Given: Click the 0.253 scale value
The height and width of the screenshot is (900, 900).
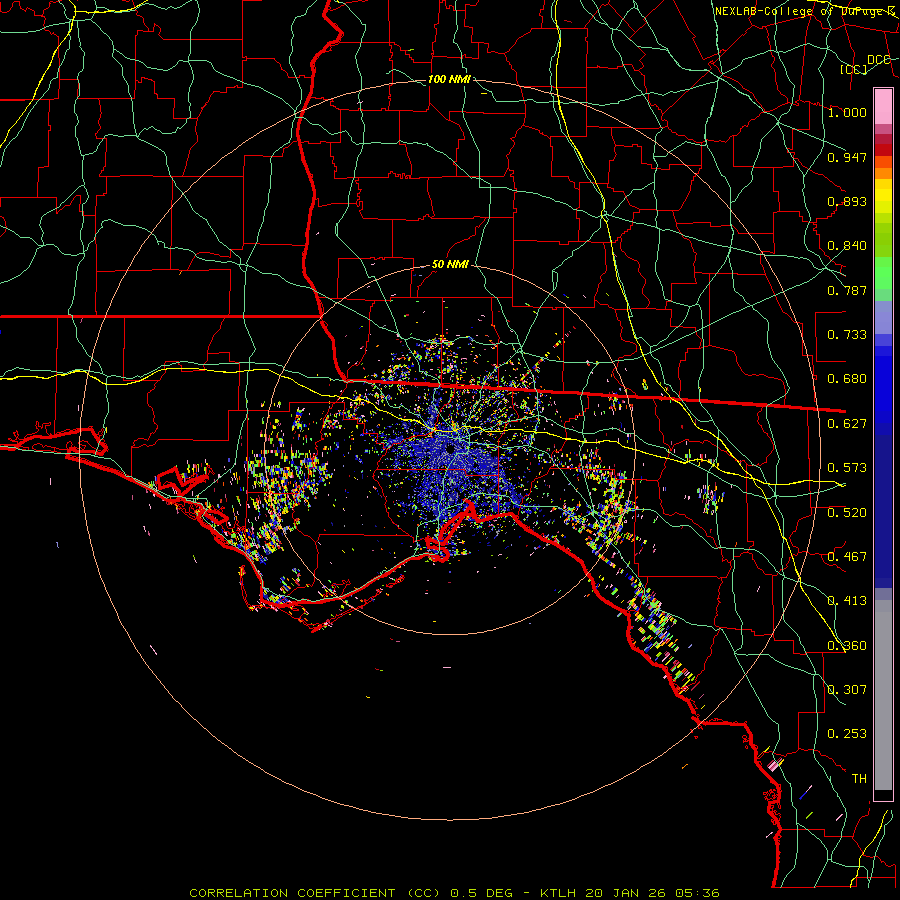Looking at the screenshot, I should click(847, 734).
